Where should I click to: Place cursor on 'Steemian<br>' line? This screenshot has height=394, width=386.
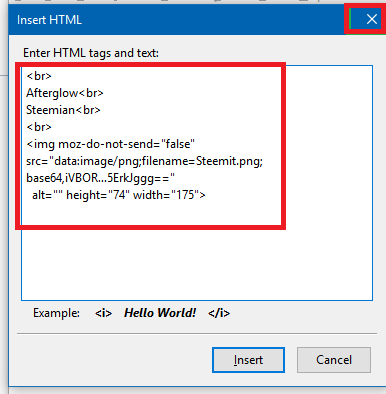pos(63,110)
